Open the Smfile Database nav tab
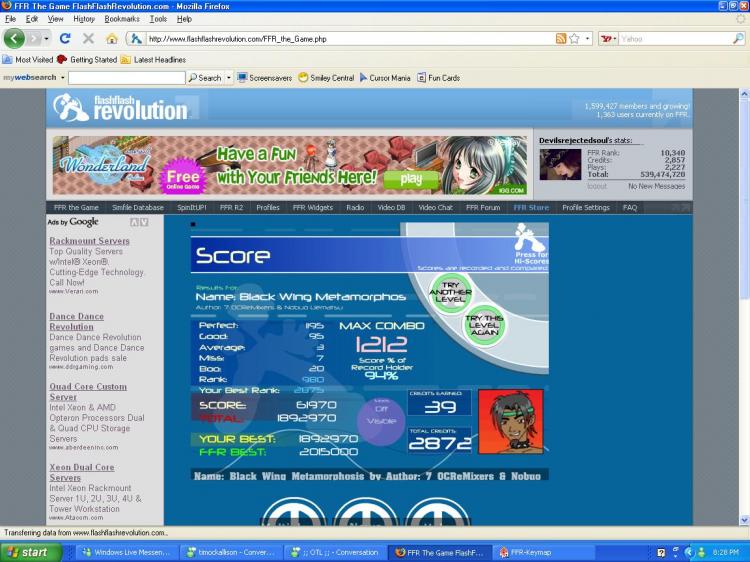Screen dimensions: 750x562 (x=138, y=208)
